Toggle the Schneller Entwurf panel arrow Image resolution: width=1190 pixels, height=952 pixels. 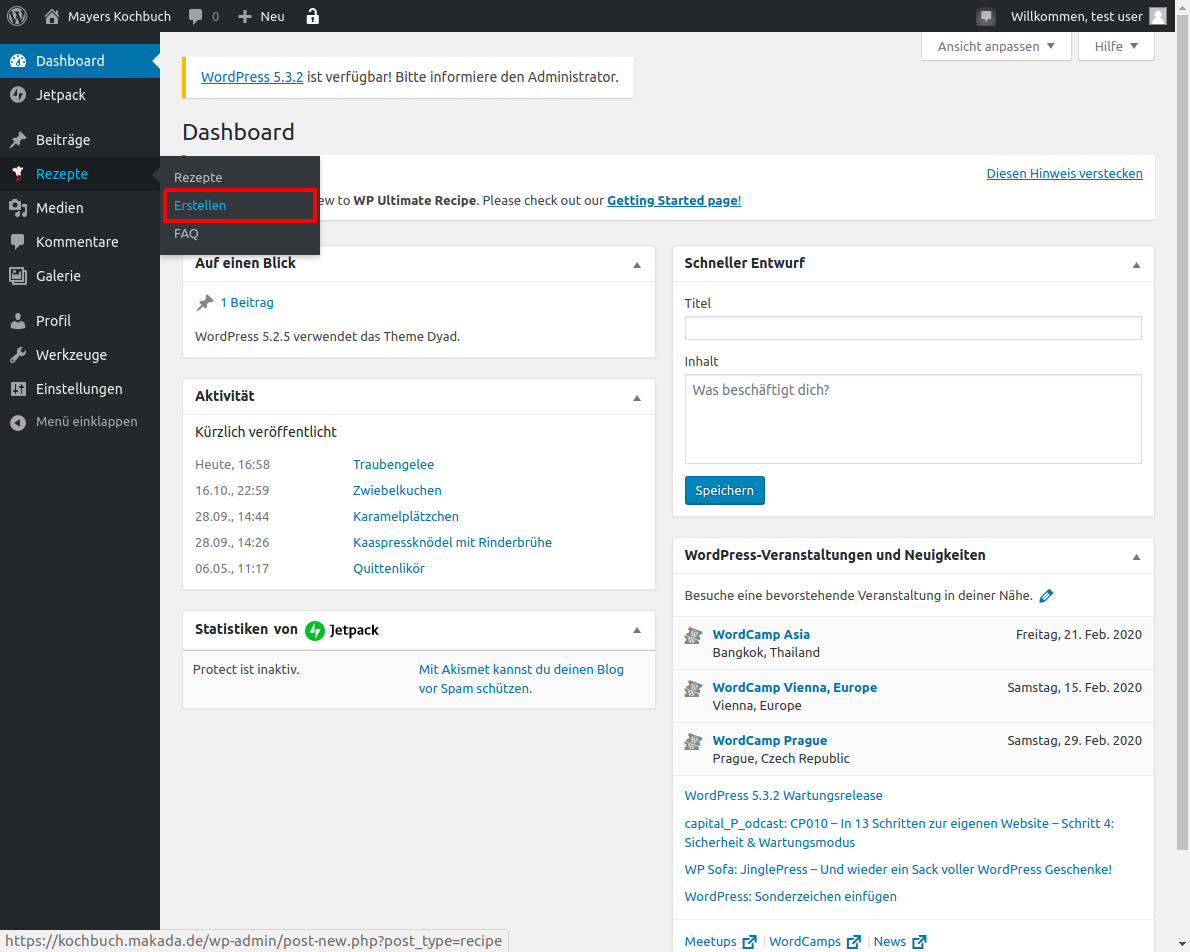click(x=1136, y=264)
